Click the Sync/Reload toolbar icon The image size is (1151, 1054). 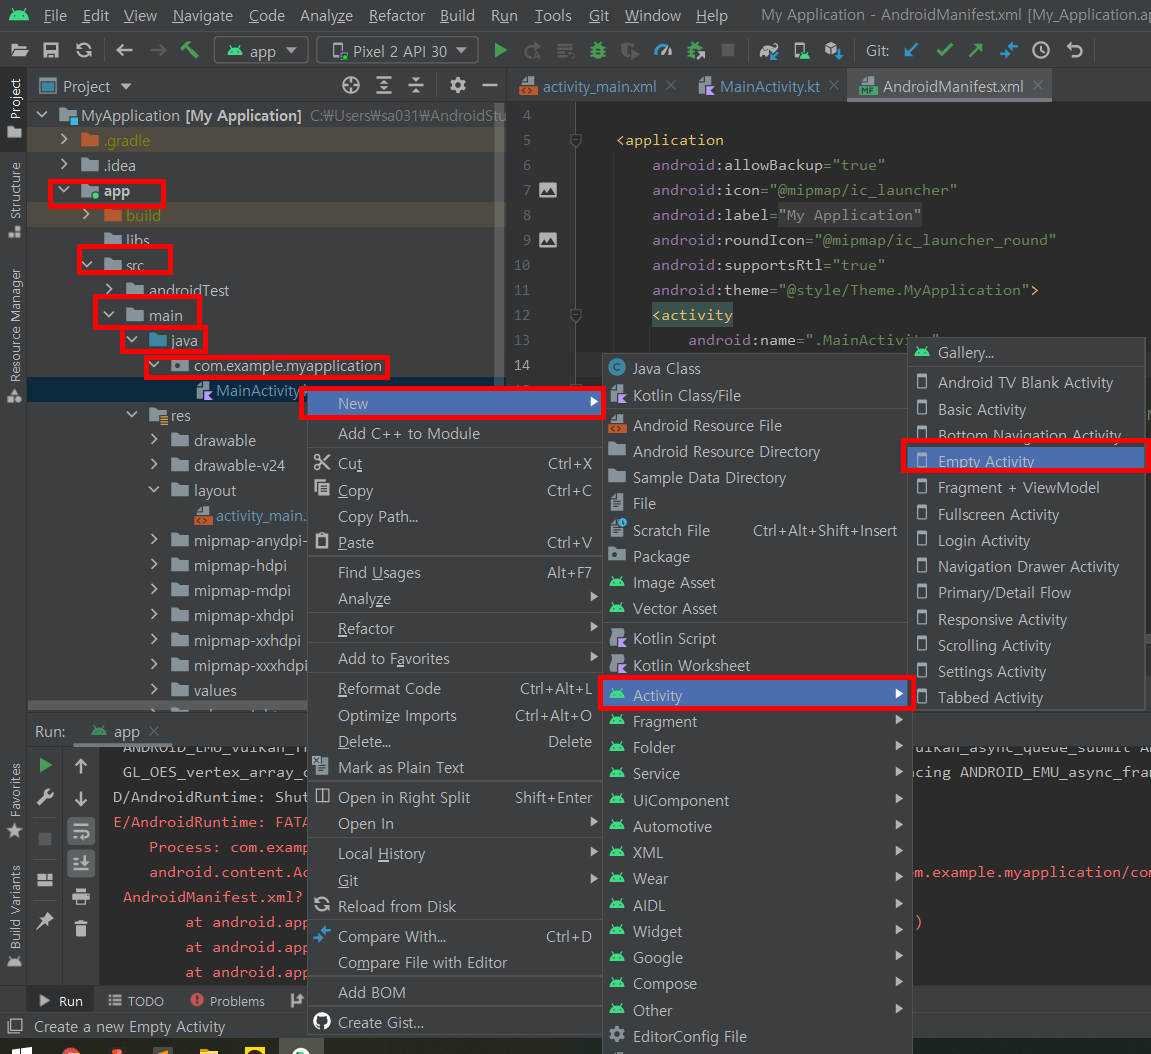coord(84,50)
